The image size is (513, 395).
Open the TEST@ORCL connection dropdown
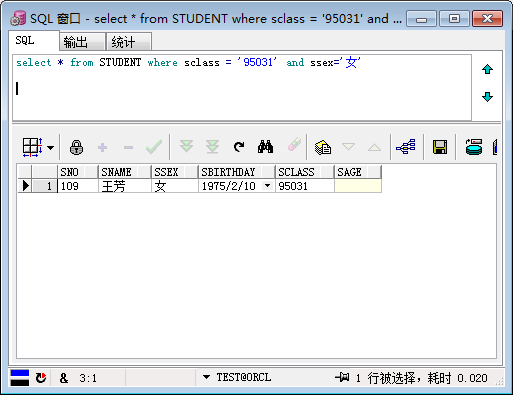click(x=206, y=377)
